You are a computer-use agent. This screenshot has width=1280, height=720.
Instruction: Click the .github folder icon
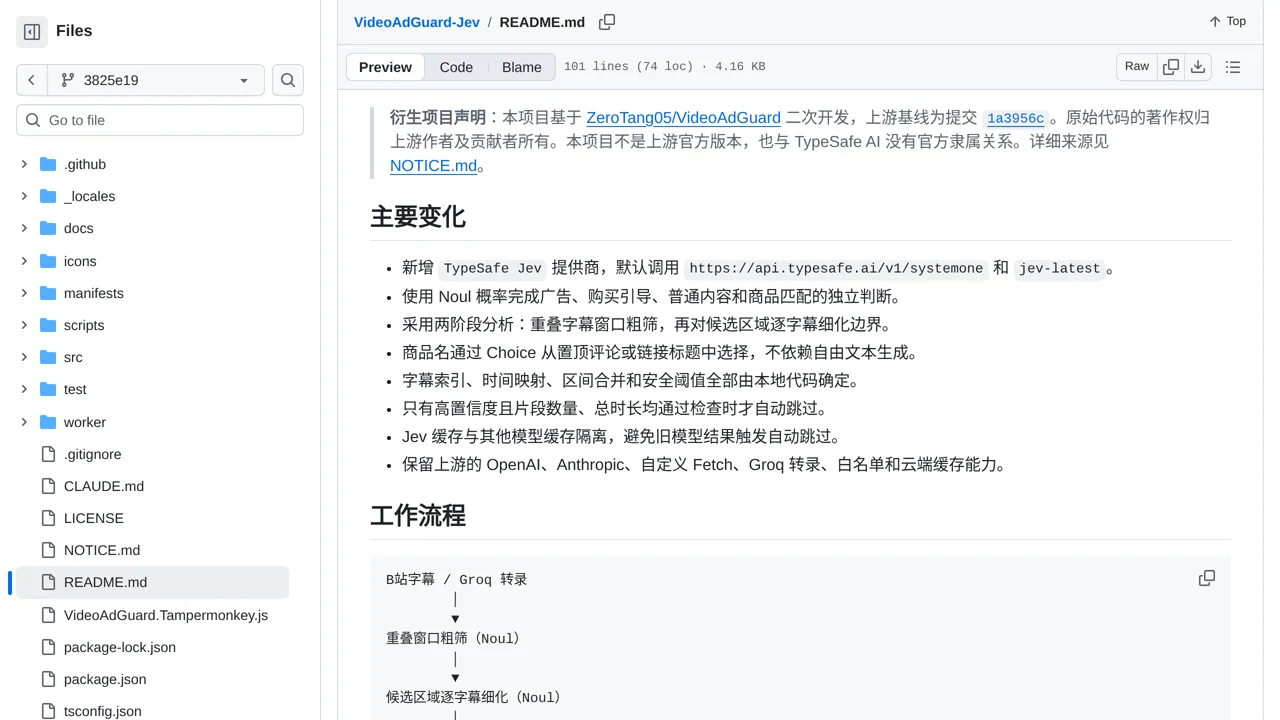click(48, 164)
